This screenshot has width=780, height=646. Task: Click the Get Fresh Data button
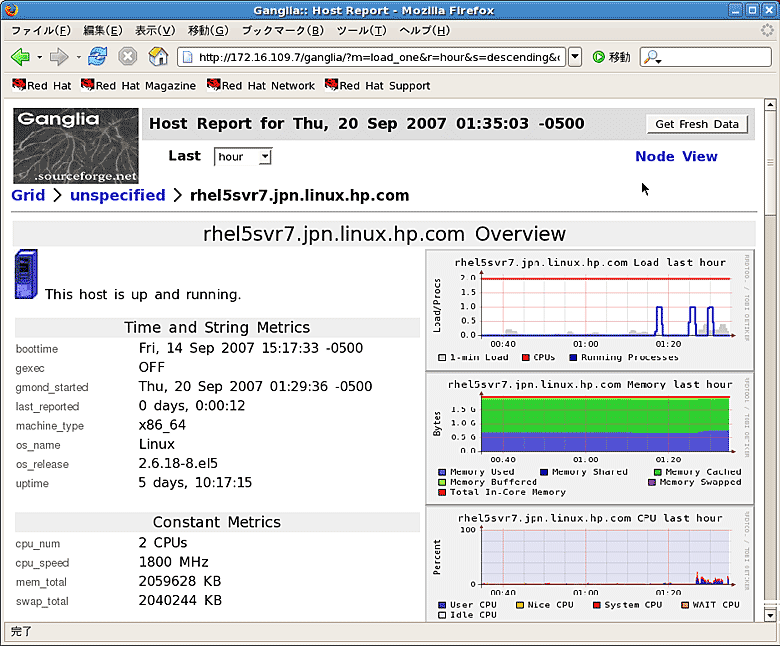(697, 124)
